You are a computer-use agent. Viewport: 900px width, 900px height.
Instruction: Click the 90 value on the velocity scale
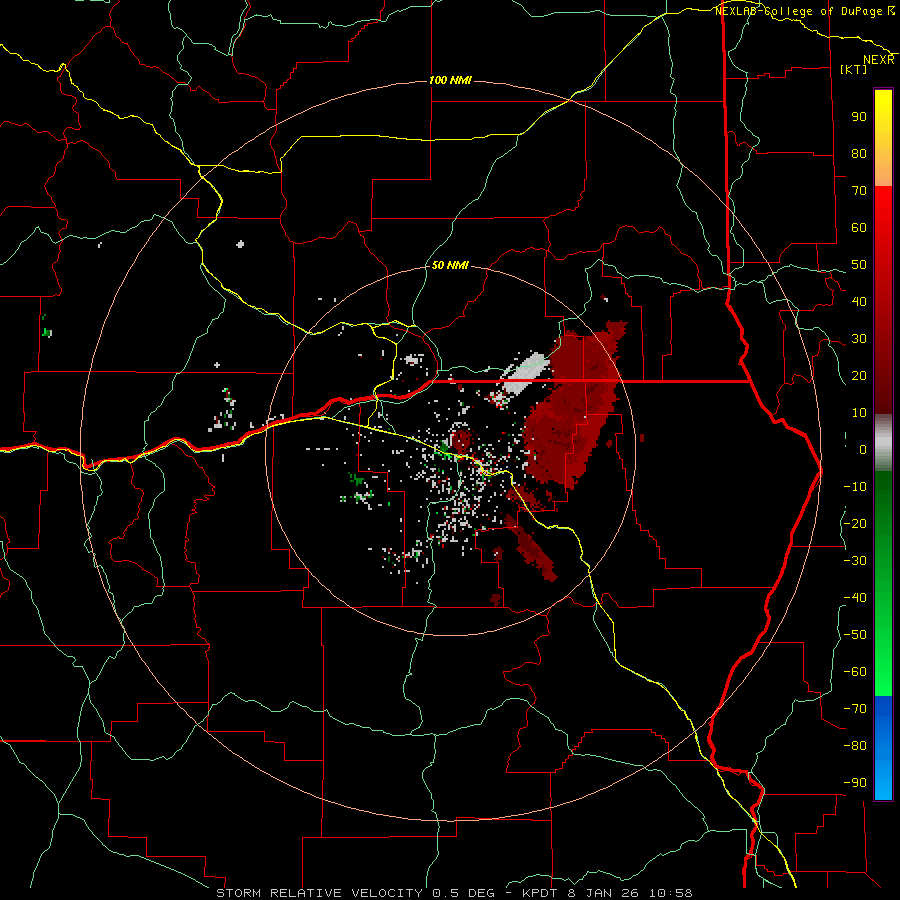pyautogui.click(x=859, y=117)
